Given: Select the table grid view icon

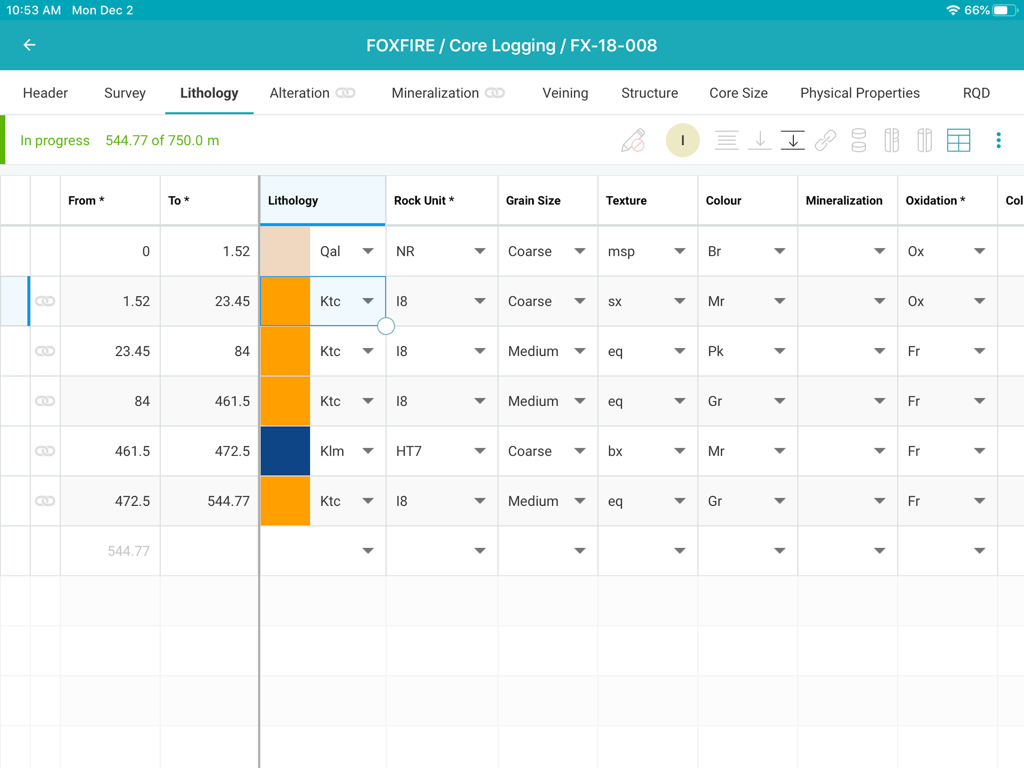Looking at the screenshot, I should coord(958,140).
